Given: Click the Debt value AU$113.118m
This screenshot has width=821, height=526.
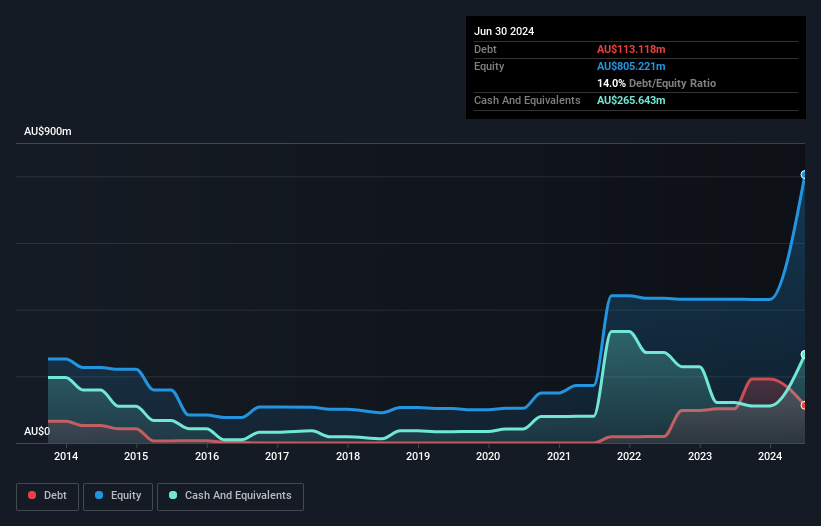Looking at the screenshot, I should [x=631, y=49].
